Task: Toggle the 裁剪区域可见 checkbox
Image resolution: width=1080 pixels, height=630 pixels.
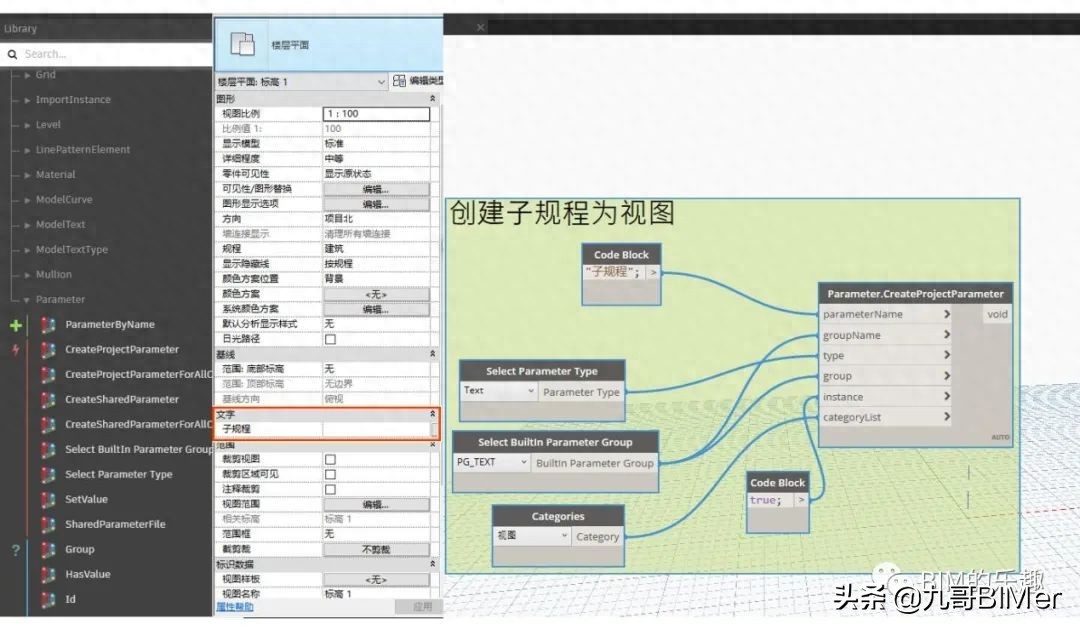Action: 331,474
